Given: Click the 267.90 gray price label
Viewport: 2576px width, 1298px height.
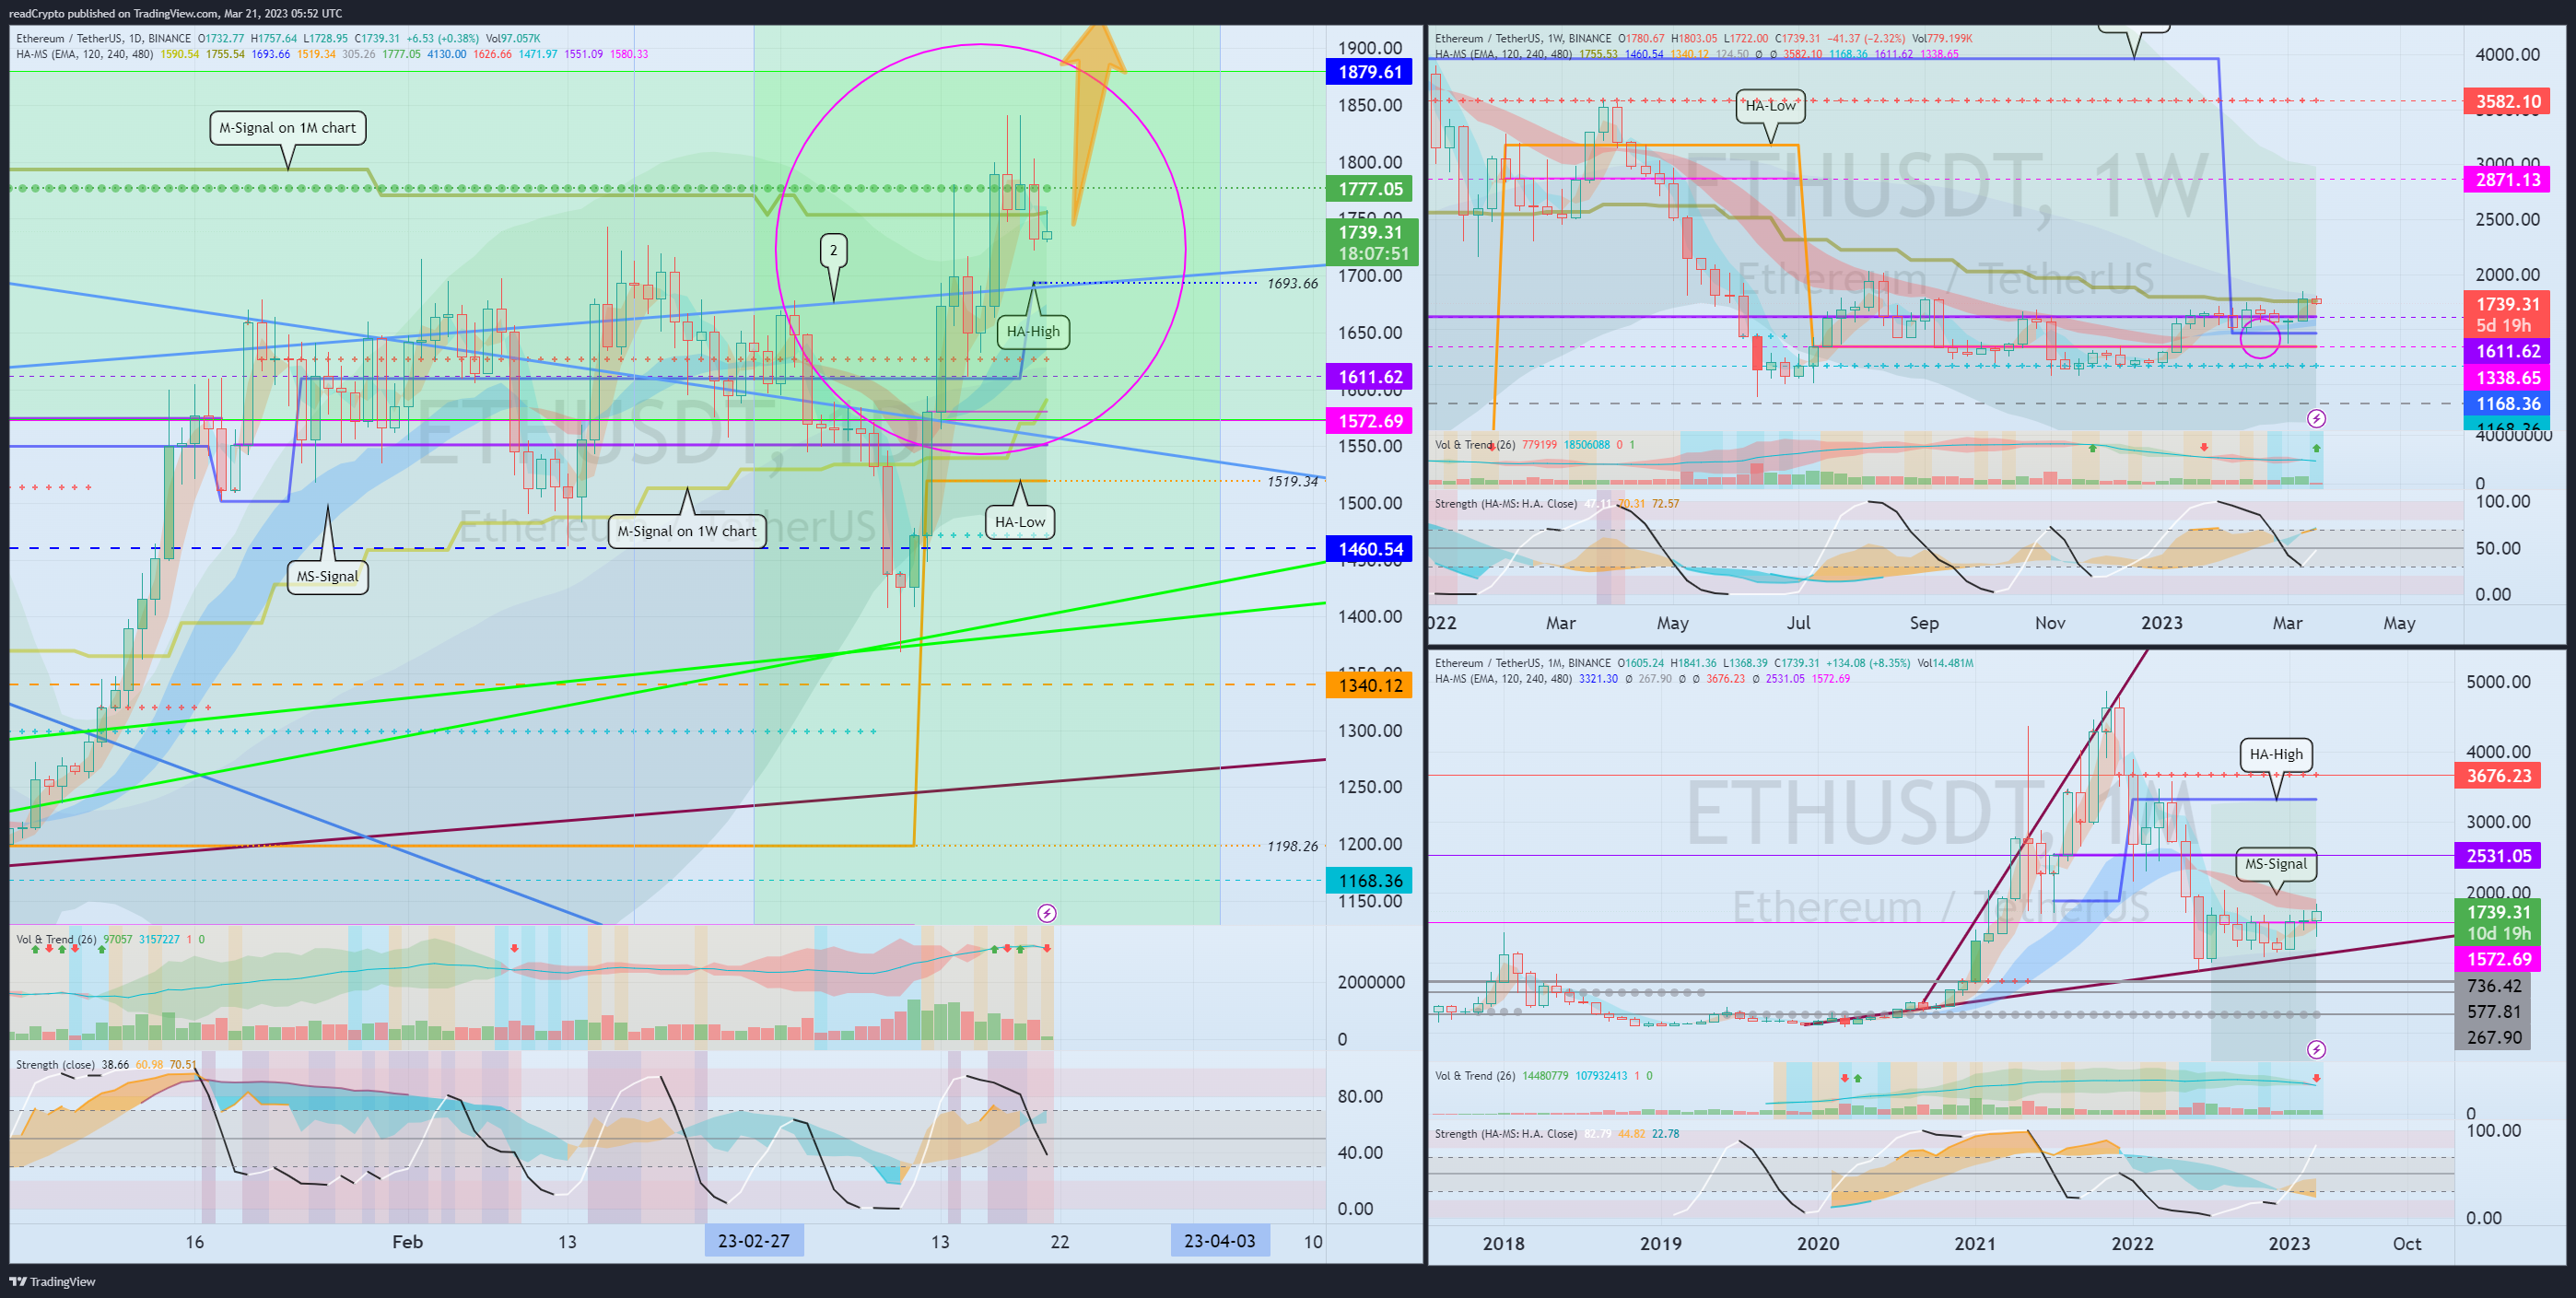Looking at the screenshot, I should coord(2493,1038).
